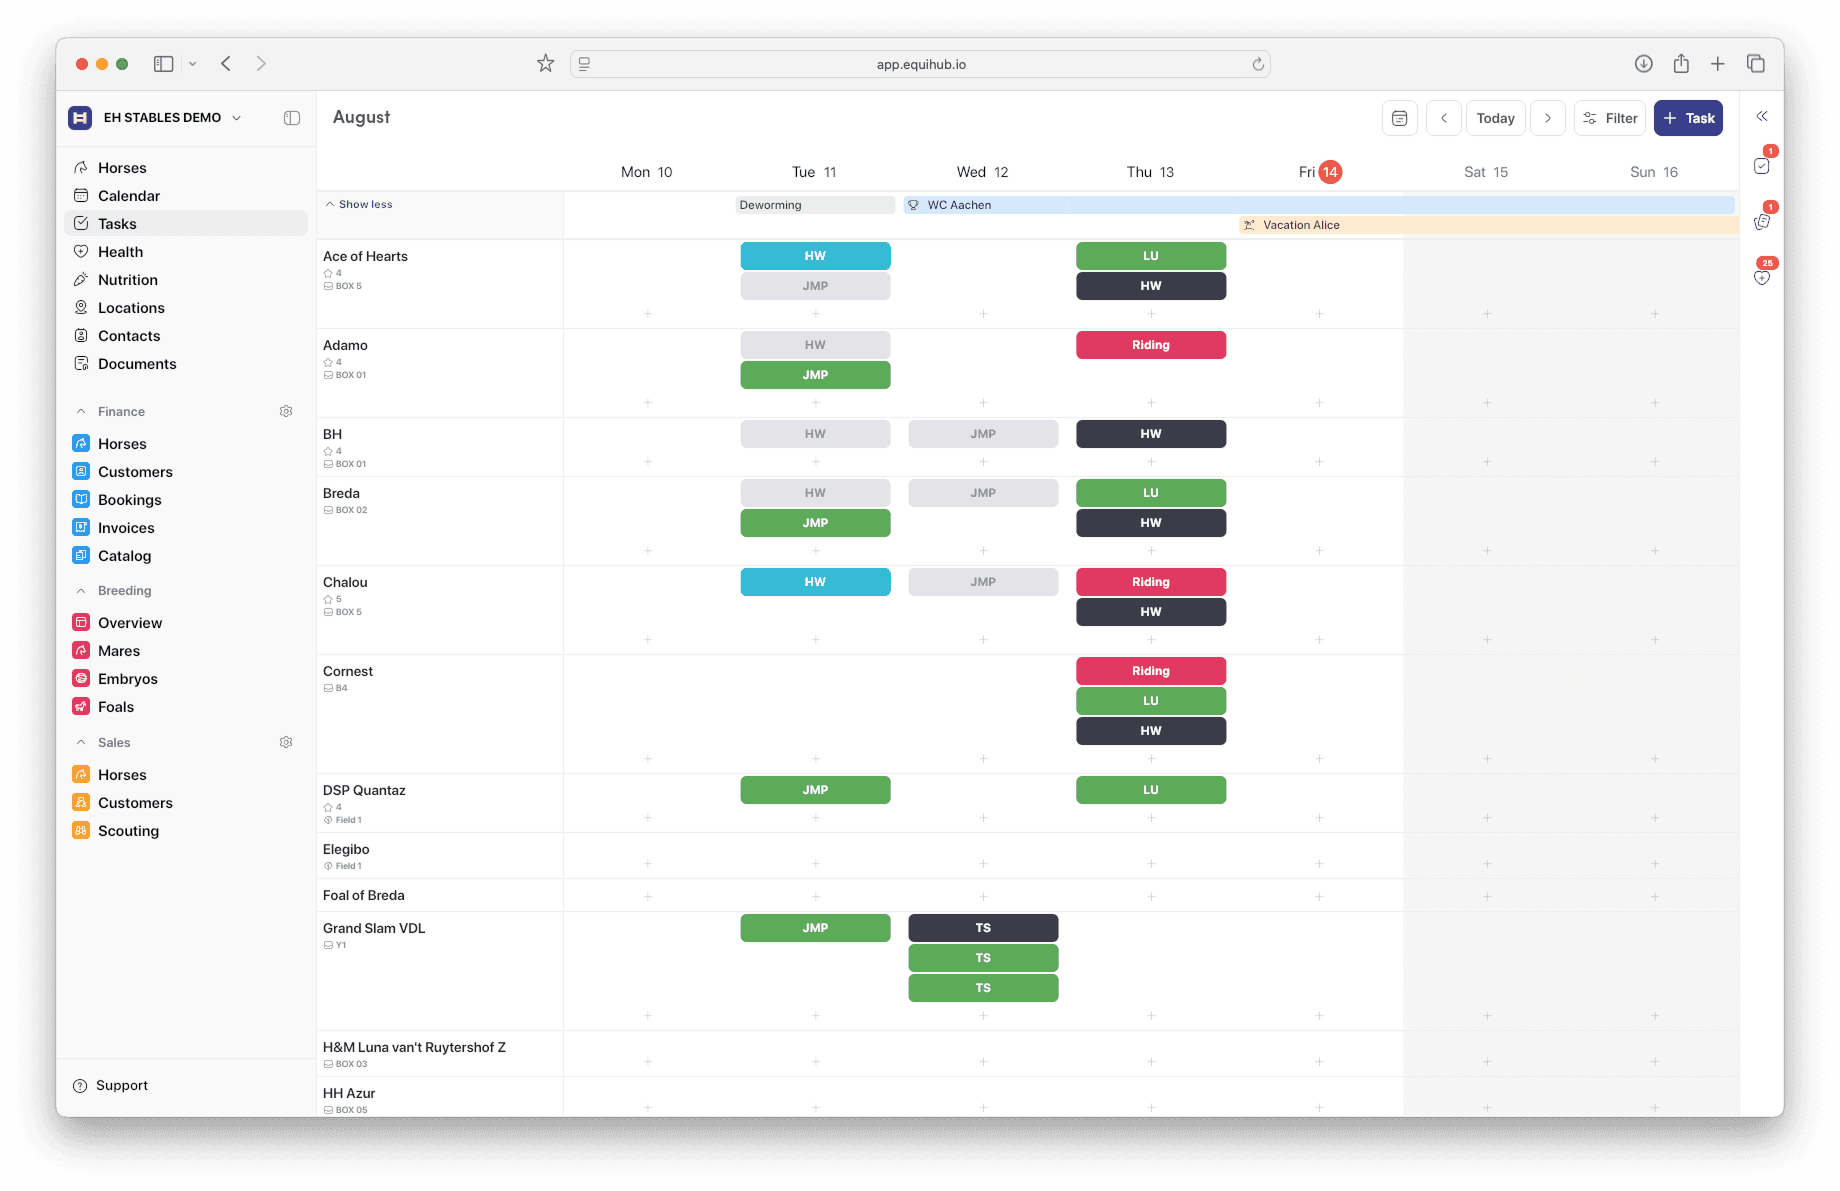
Task: Click the Safari share icon
Action: coord(1681,64)
